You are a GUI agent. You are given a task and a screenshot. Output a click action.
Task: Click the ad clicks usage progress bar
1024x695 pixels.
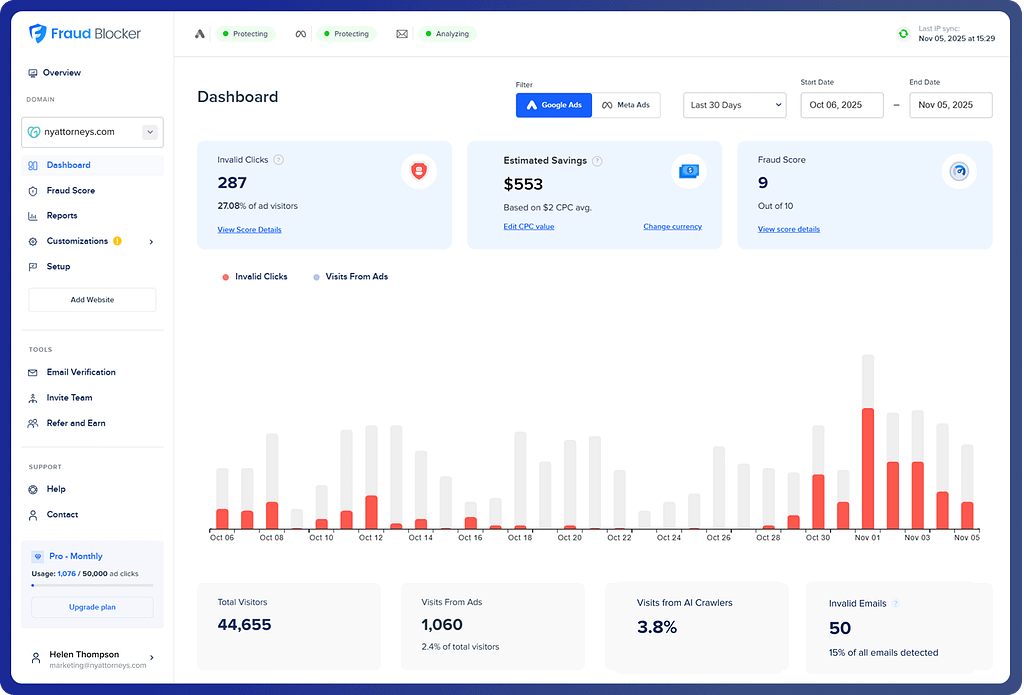[x=92, y=585]
